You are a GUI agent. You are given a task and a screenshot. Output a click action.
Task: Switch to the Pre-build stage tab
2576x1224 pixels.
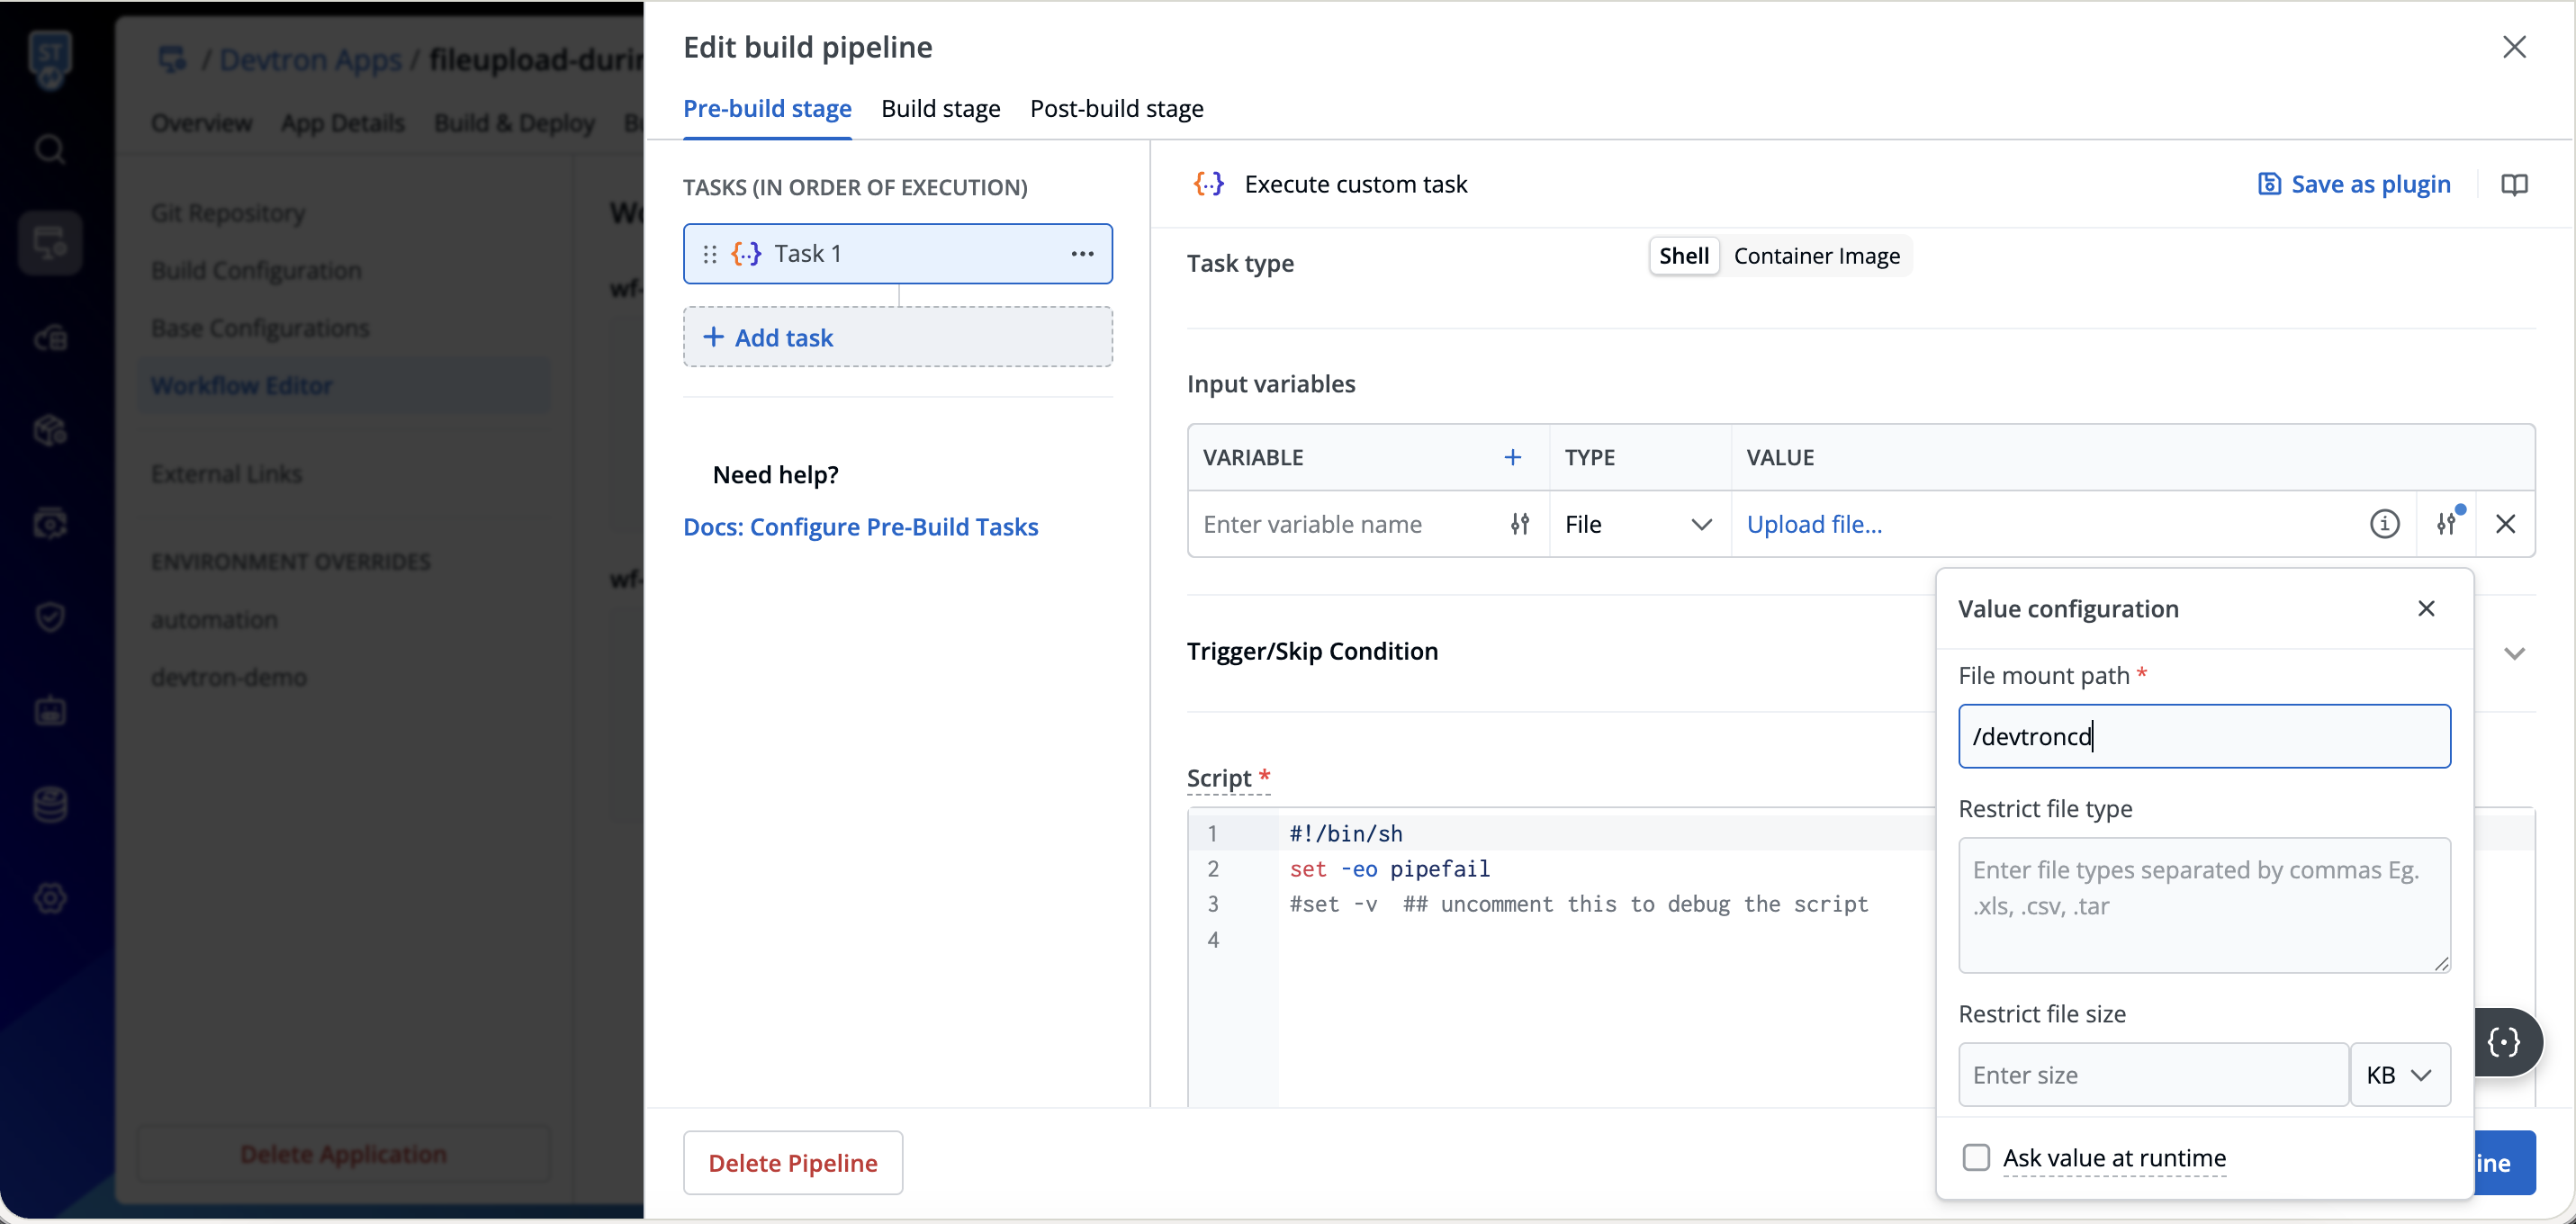coord(767,108)
